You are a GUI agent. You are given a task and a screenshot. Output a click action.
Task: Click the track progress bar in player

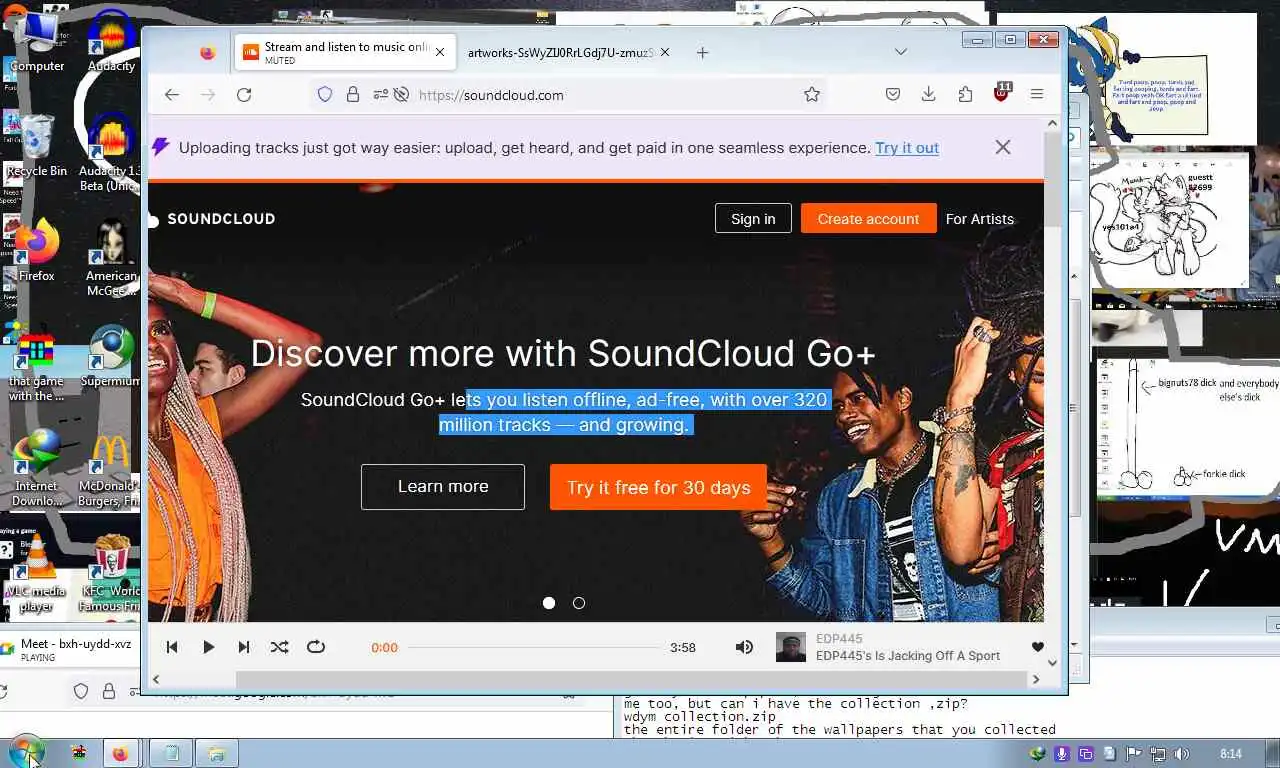[x=533, y=647]
